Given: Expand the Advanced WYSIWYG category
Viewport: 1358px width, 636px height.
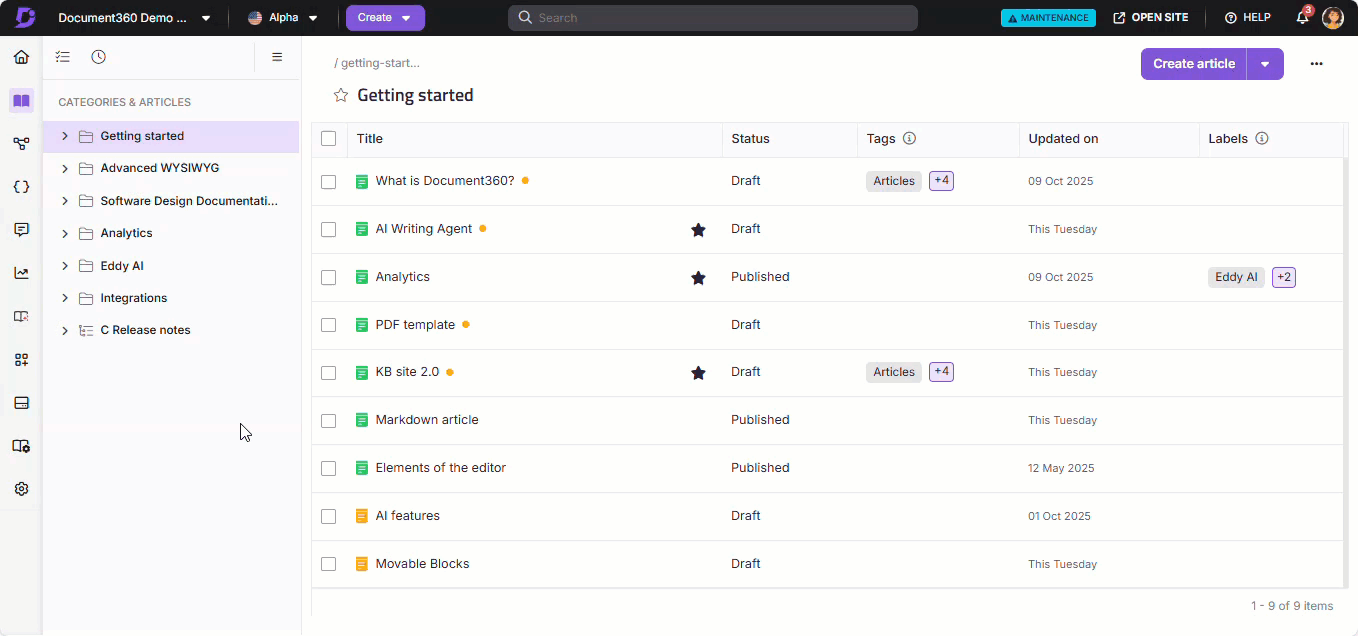Looking at the screenshot, I should [65, 168].
